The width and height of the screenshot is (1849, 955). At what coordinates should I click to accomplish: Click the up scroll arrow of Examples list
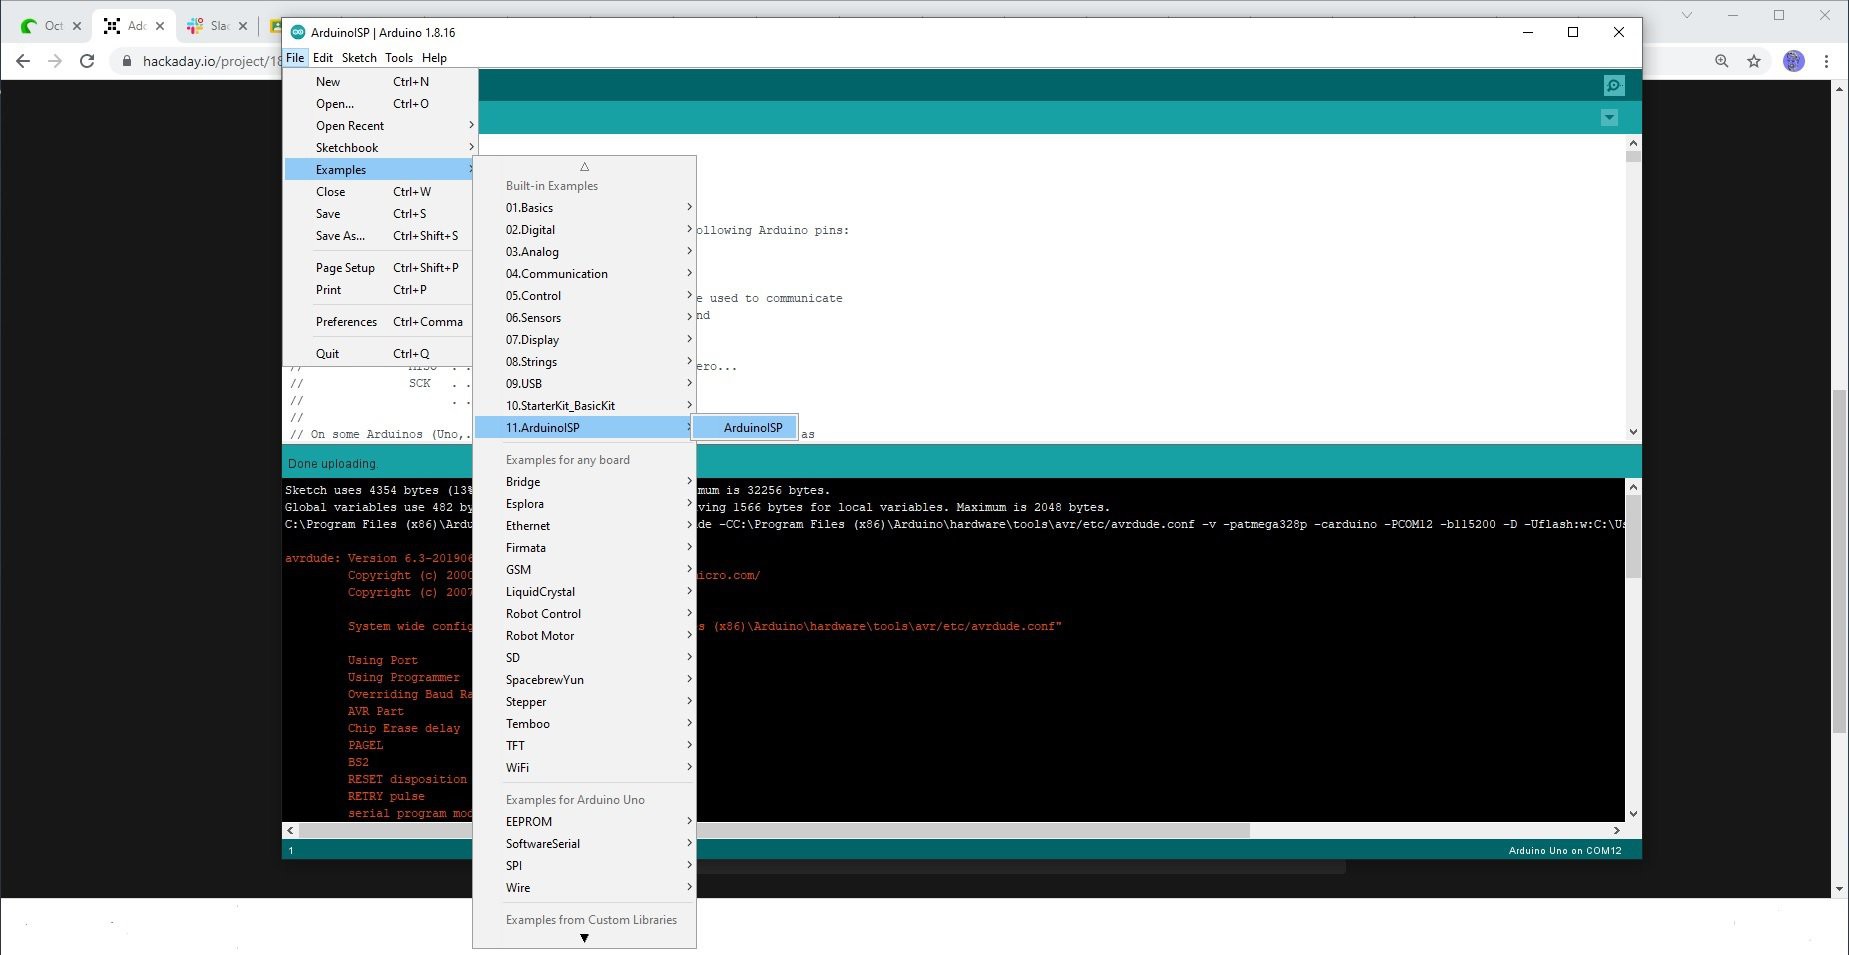[584, 167]
